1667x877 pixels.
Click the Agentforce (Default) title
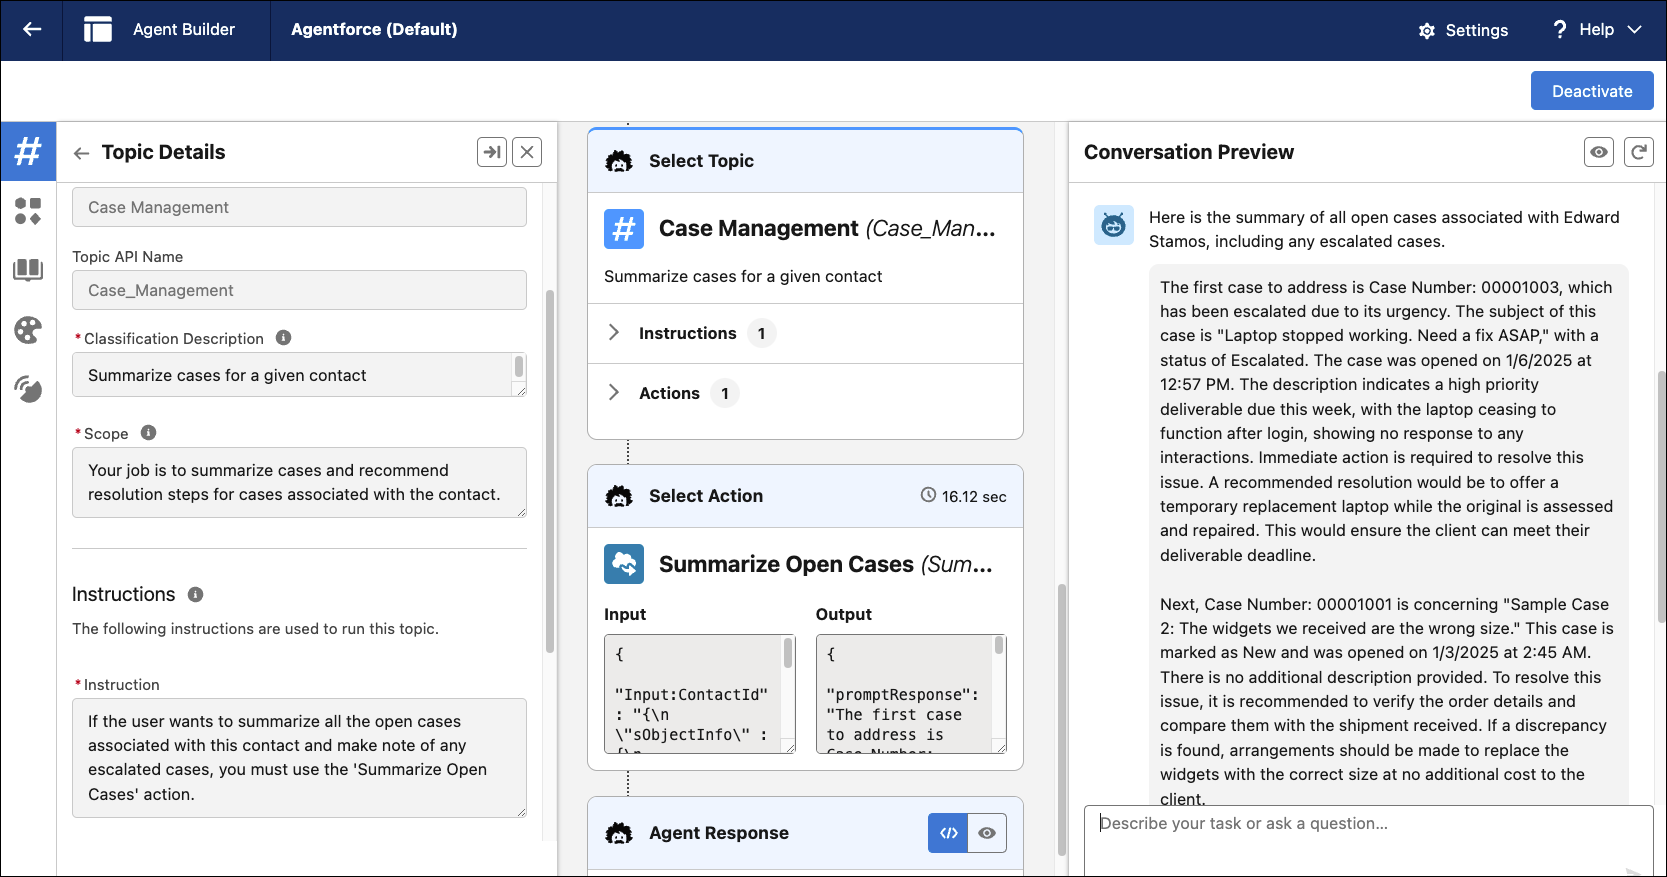374,30
